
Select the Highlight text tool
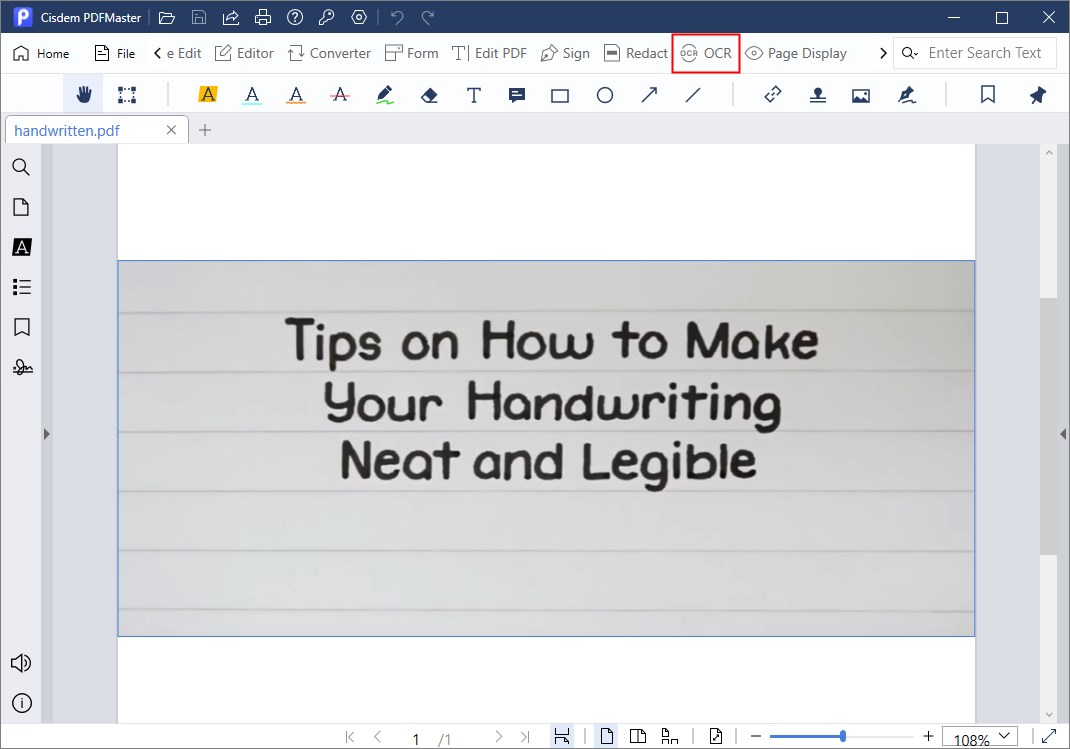(x=208, y=95)
